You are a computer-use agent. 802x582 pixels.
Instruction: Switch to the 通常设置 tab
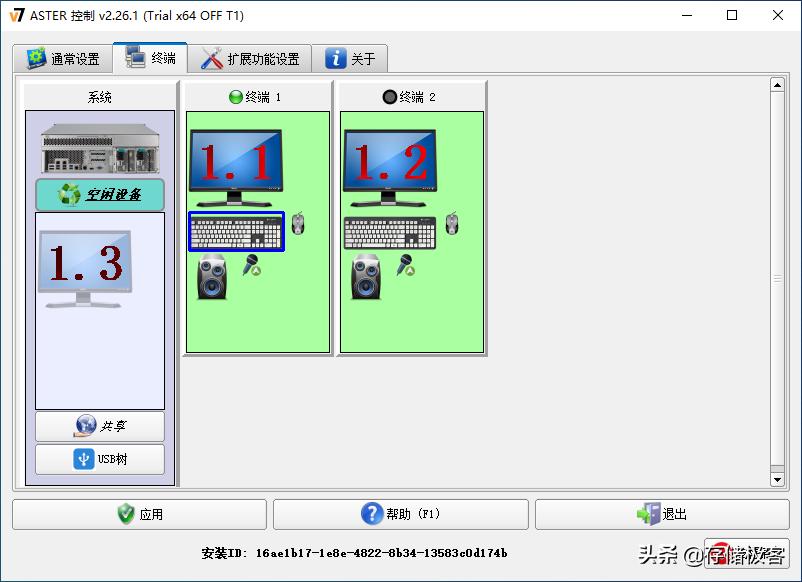(63, 58)
